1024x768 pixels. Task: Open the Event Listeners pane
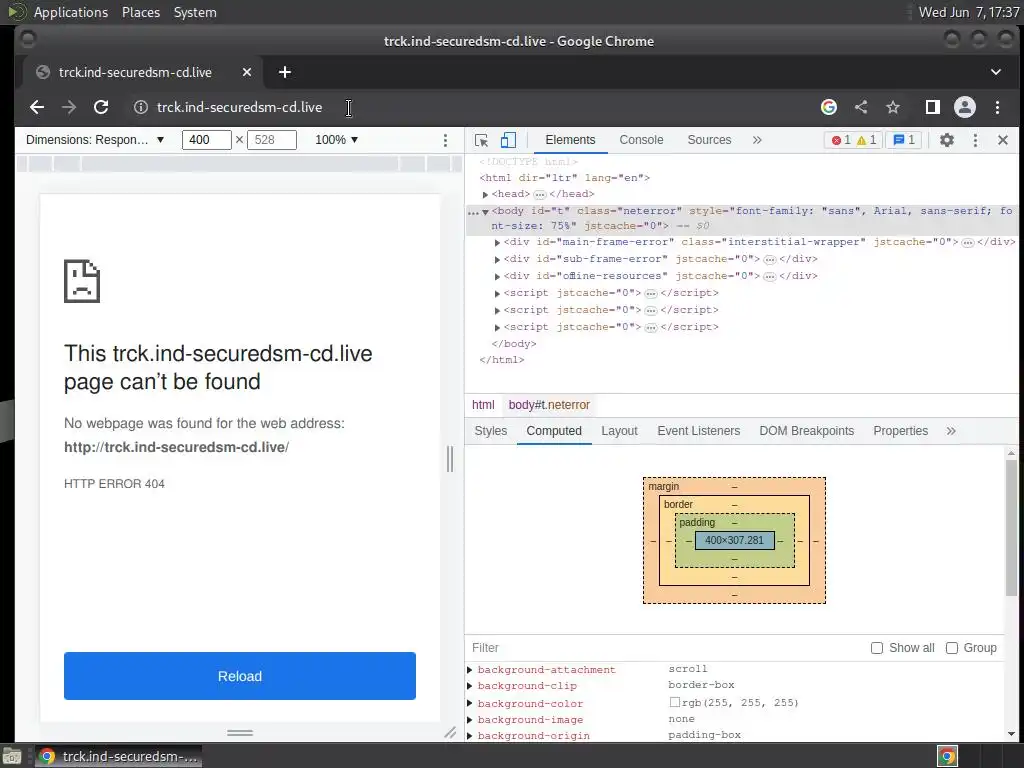pyautogui.click(x=699, y=431)
